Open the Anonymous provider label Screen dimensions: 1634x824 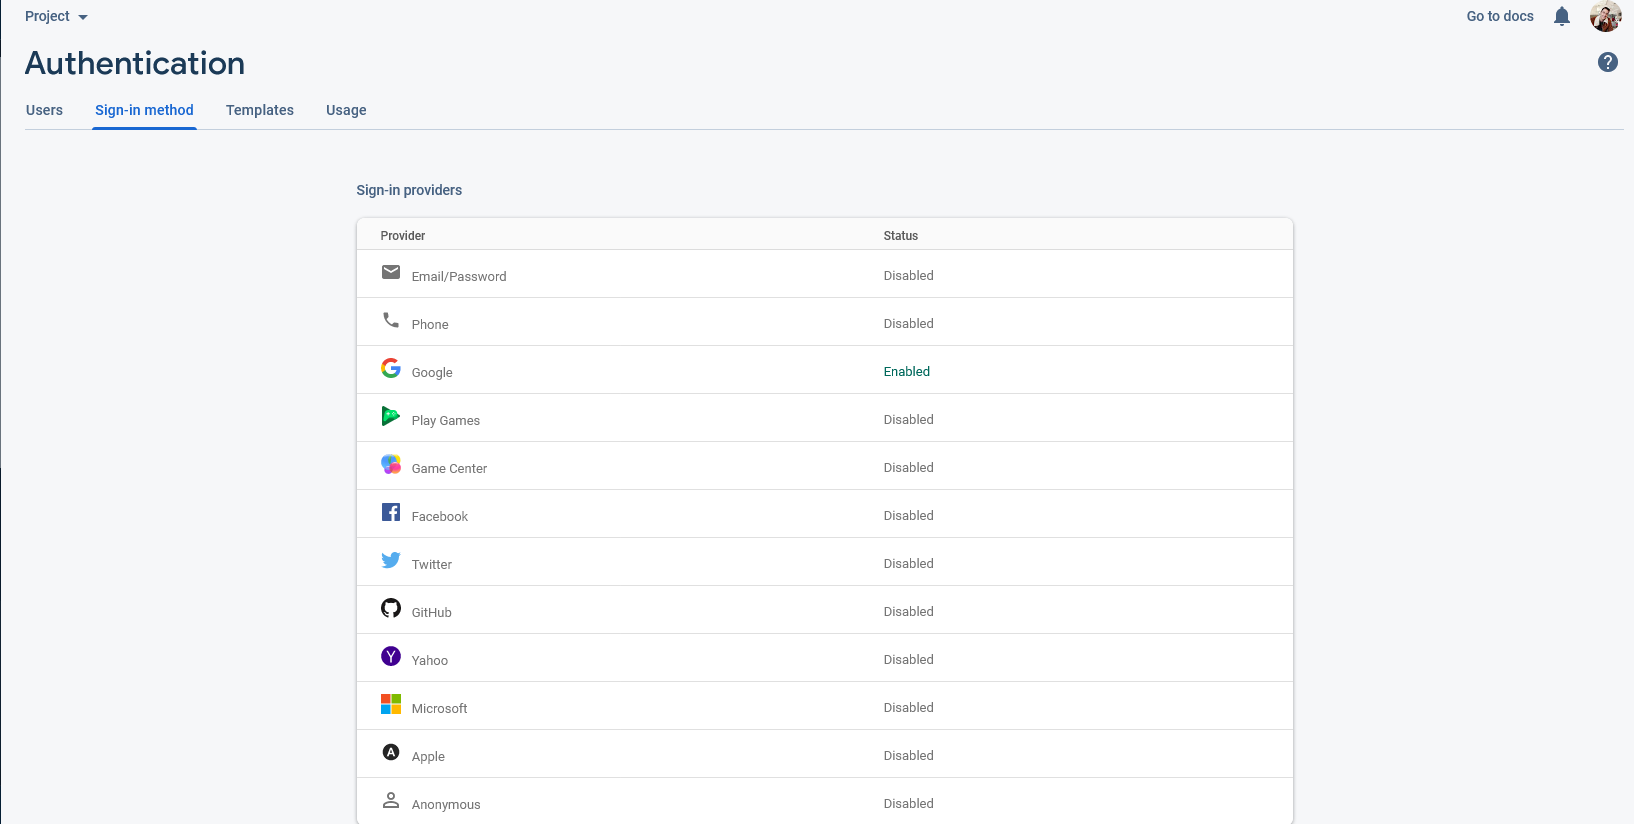(x=446, y=804)
